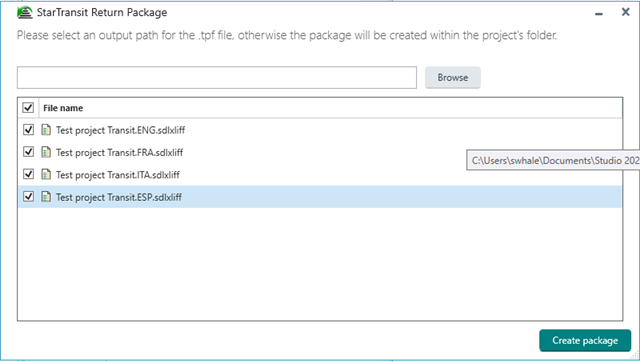Click the file path tooltip text
This screenshot has width=640, height=362.
tap(555, 160)
